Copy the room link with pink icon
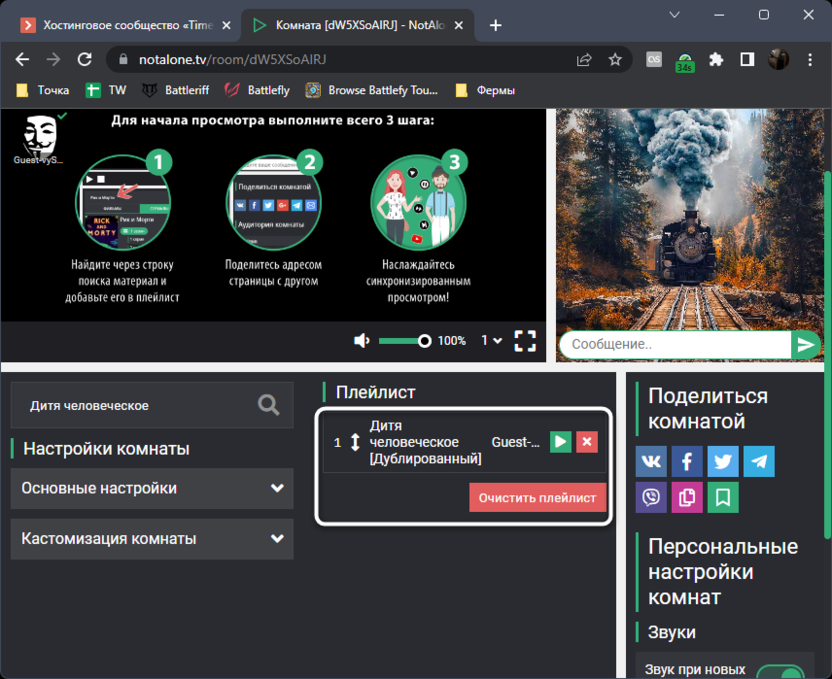 click(687, 497)
